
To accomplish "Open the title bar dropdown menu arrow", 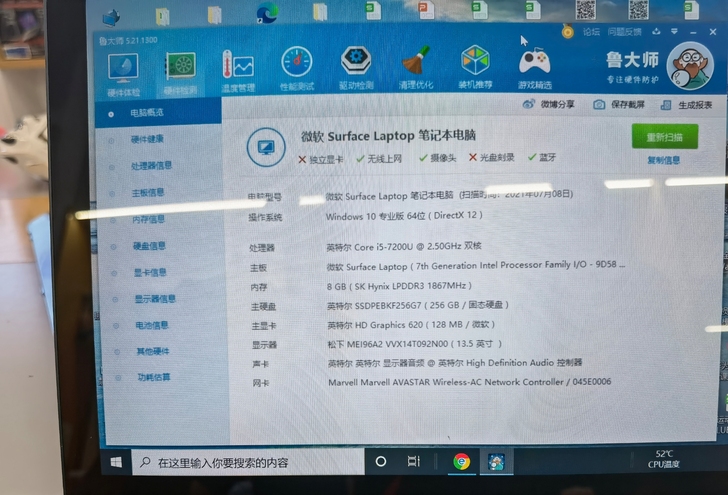I will coord(674,31).
